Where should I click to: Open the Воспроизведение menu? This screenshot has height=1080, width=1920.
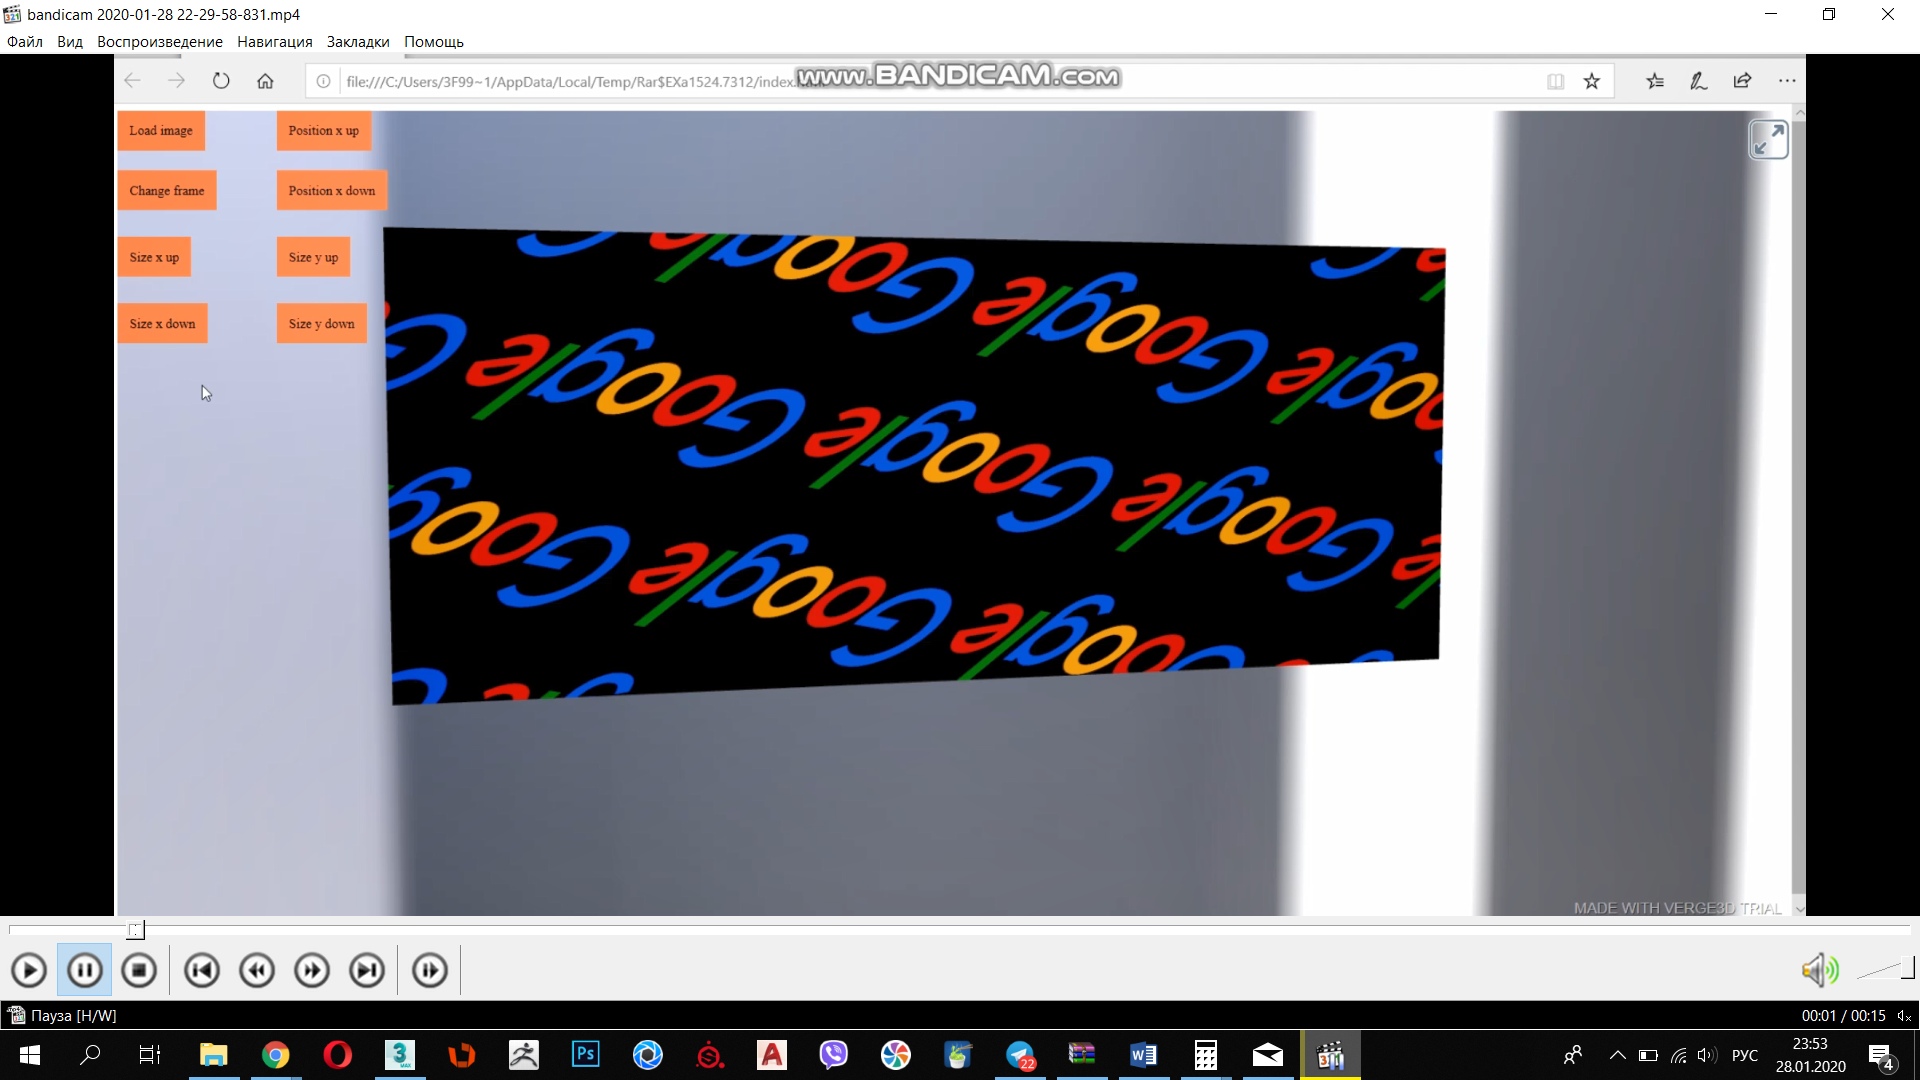point(160,42)
